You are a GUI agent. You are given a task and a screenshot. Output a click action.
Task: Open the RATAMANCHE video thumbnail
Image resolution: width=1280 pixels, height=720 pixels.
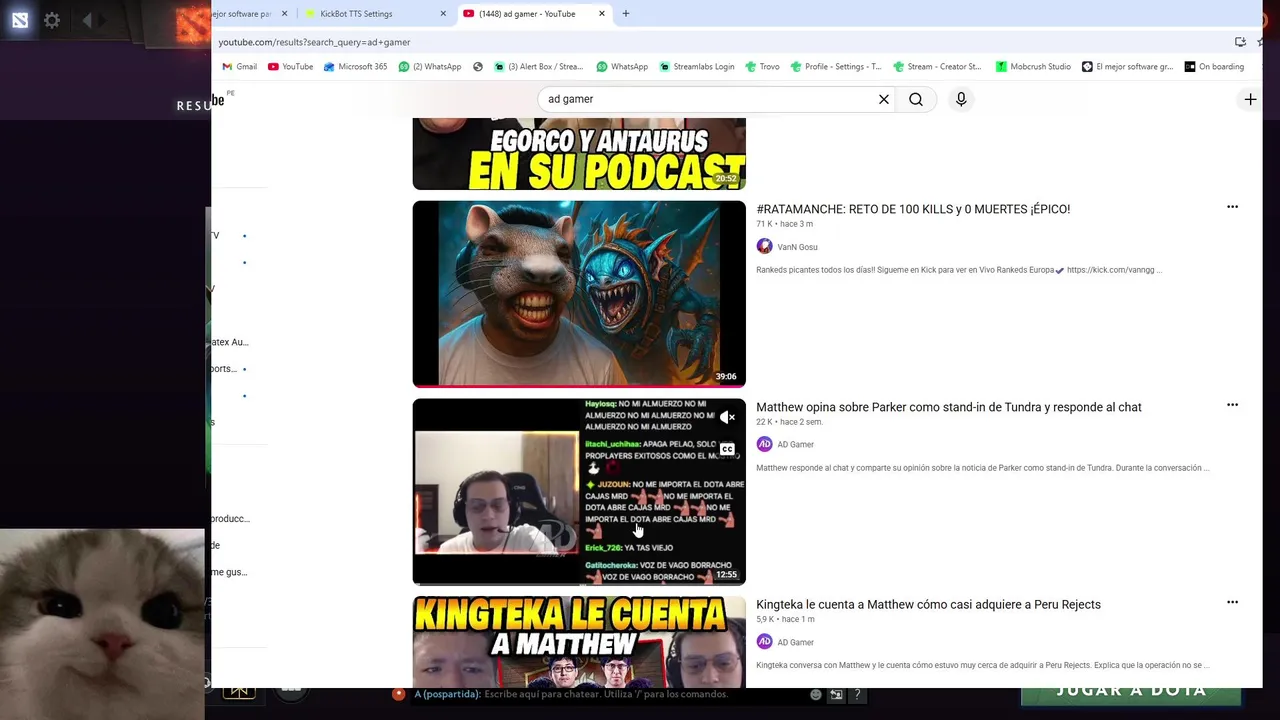(x=579, y=294)
